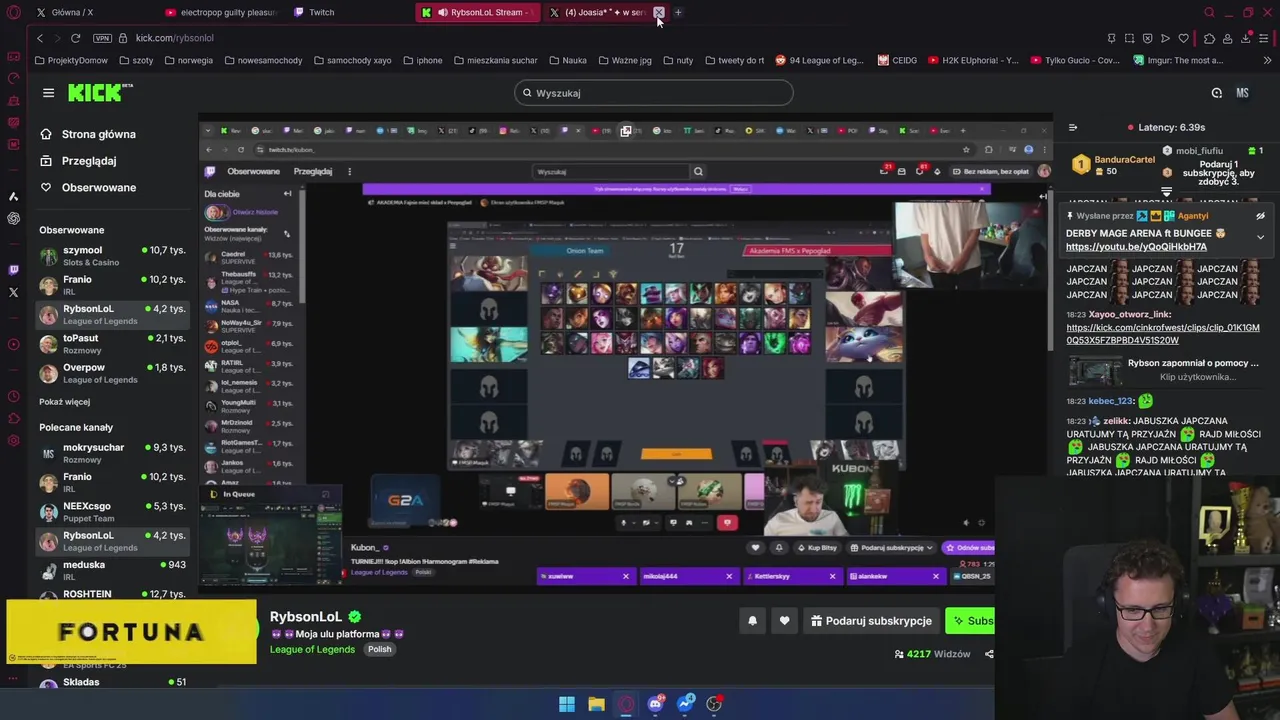The image size is (1280, 720).
Task: Open the nowesamochody bookmarks folder
Action: [x=263, y=60]
